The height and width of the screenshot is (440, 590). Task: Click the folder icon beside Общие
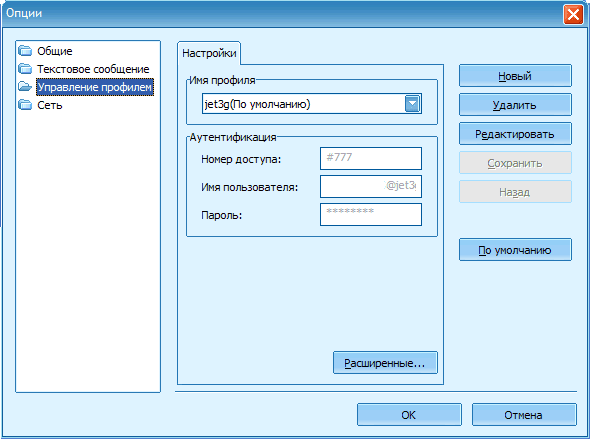25,50
